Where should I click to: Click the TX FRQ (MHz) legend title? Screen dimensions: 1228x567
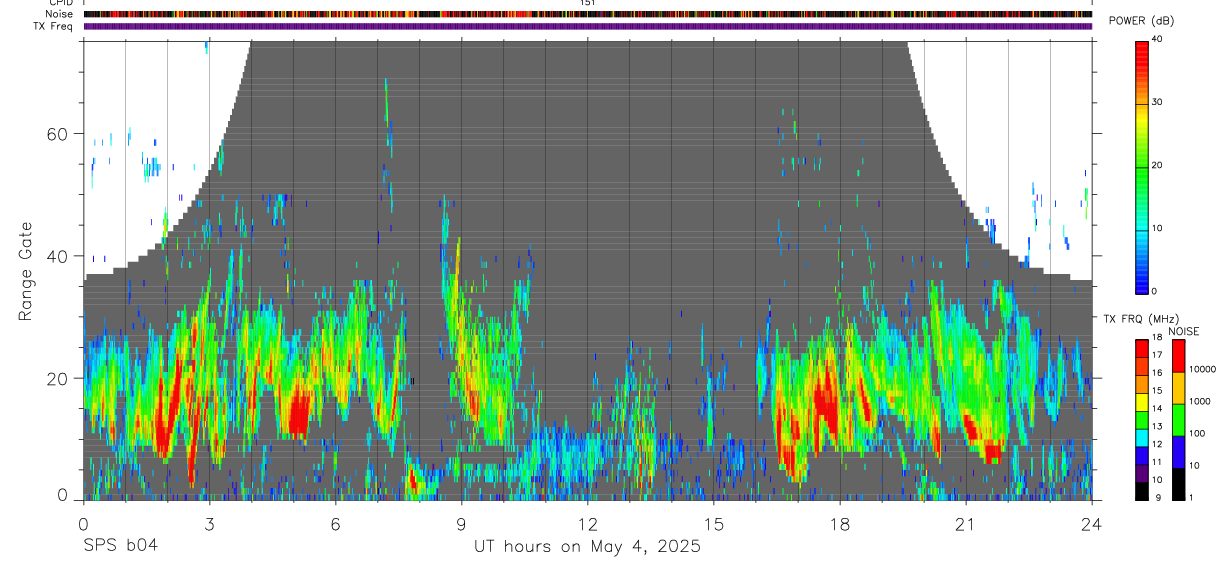pyautogui.click(x=1137, y=319)
